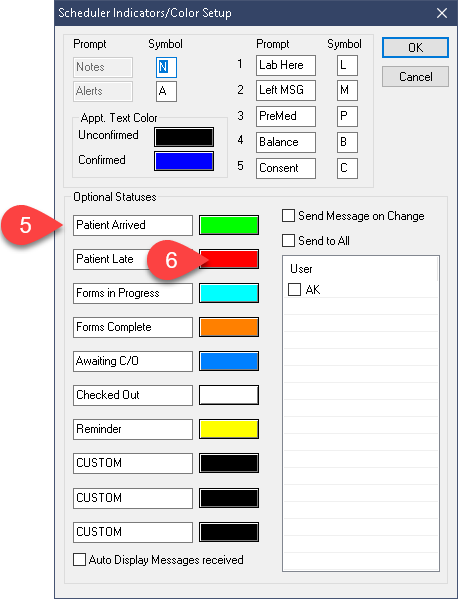Toggle Auto Display Messages received

click(79, 560)
